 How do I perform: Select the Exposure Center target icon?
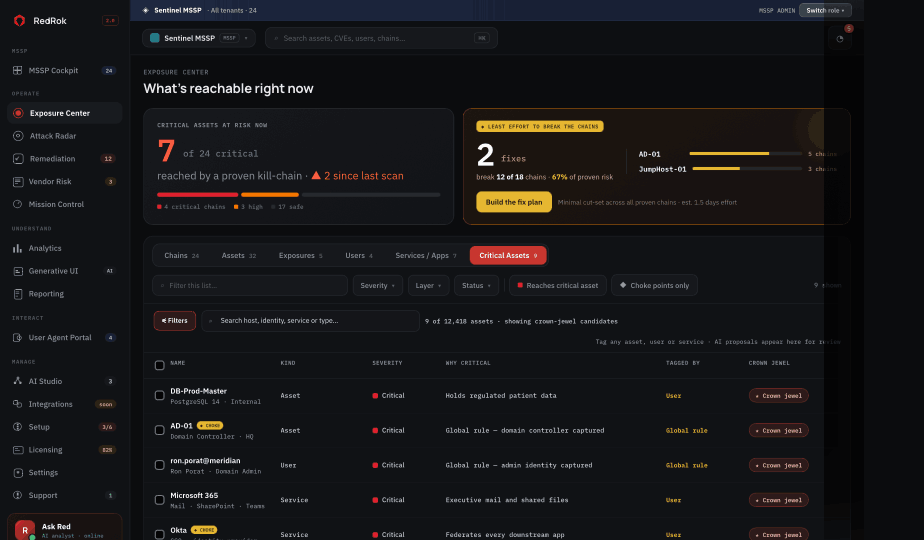click(18, 113)
